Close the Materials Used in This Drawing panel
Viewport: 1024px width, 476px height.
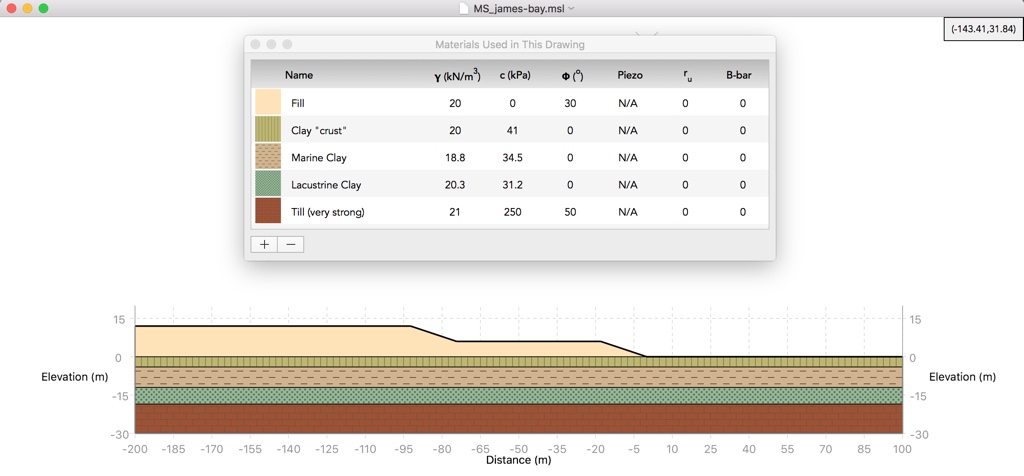click(x=255, y=44)
